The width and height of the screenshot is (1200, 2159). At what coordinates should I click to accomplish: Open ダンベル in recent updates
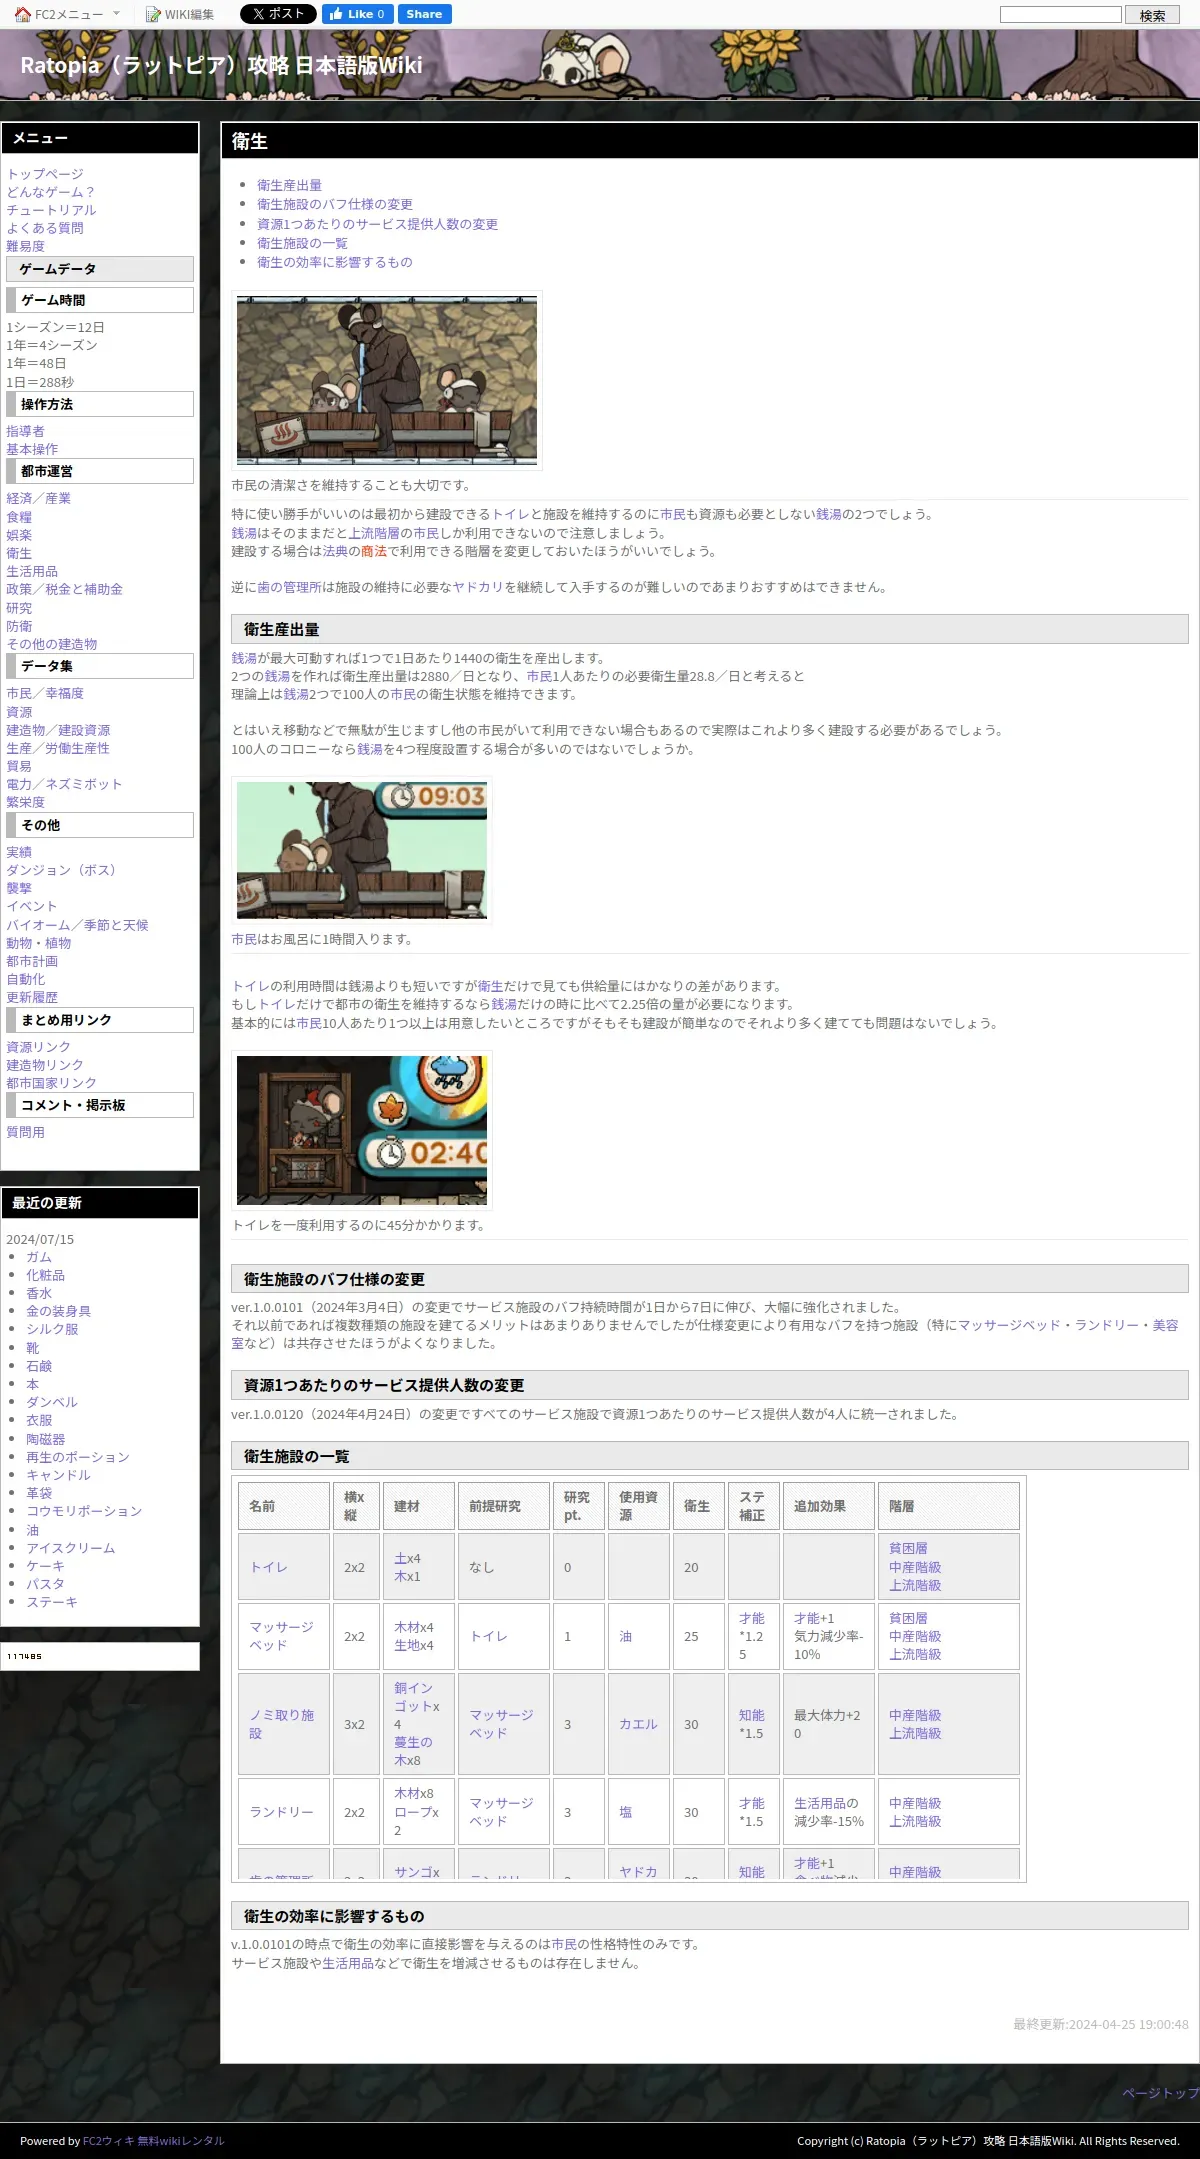click(52, 1402)
